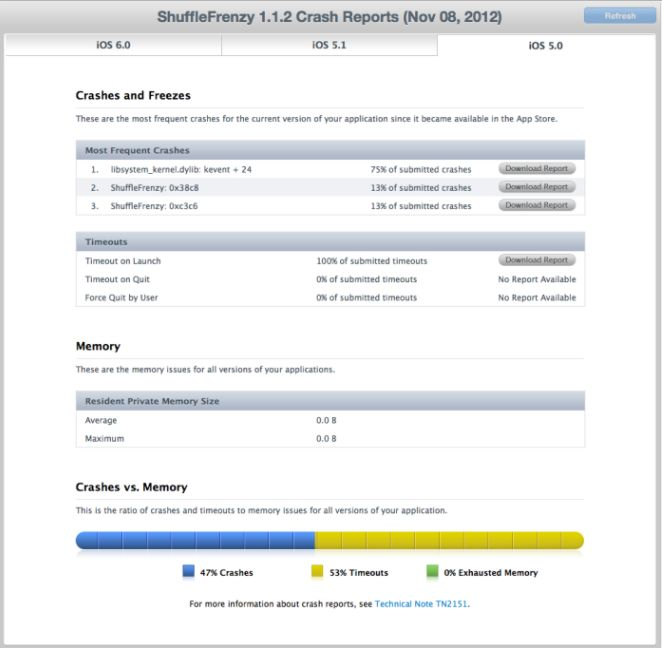Click the yellow Timeouts legend swatch
The width and height of the screenshot is (662, 648).
[317, 571]
